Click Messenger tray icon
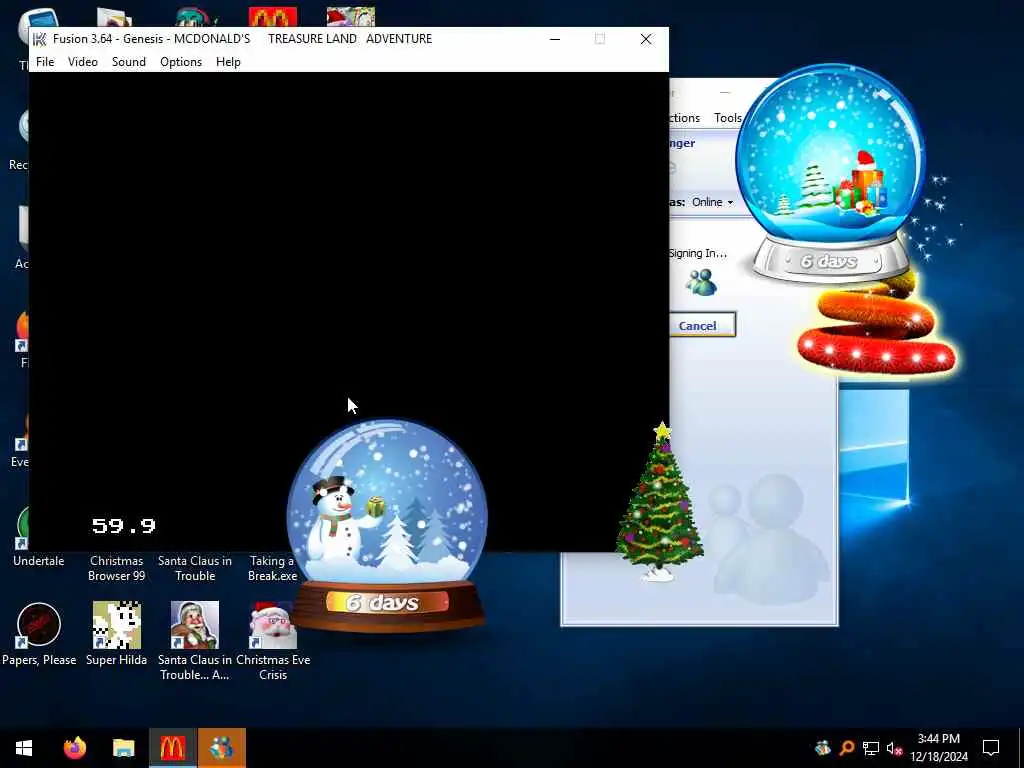 pyautogui.click(x=823, y=748)
